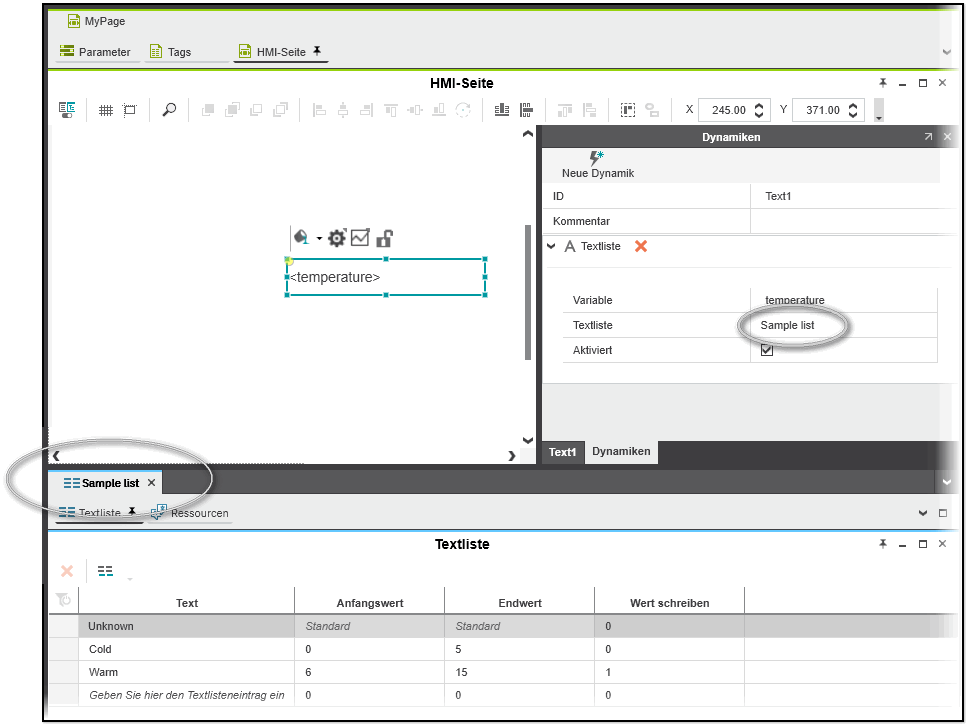Collapse the Textliste dynamic section
Screen dimensions: 968x726
point(552,246)
